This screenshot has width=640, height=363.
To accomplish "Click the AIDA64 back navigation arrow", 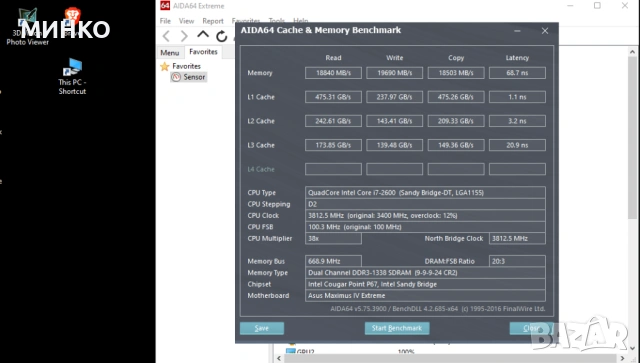I will (166, 36).
